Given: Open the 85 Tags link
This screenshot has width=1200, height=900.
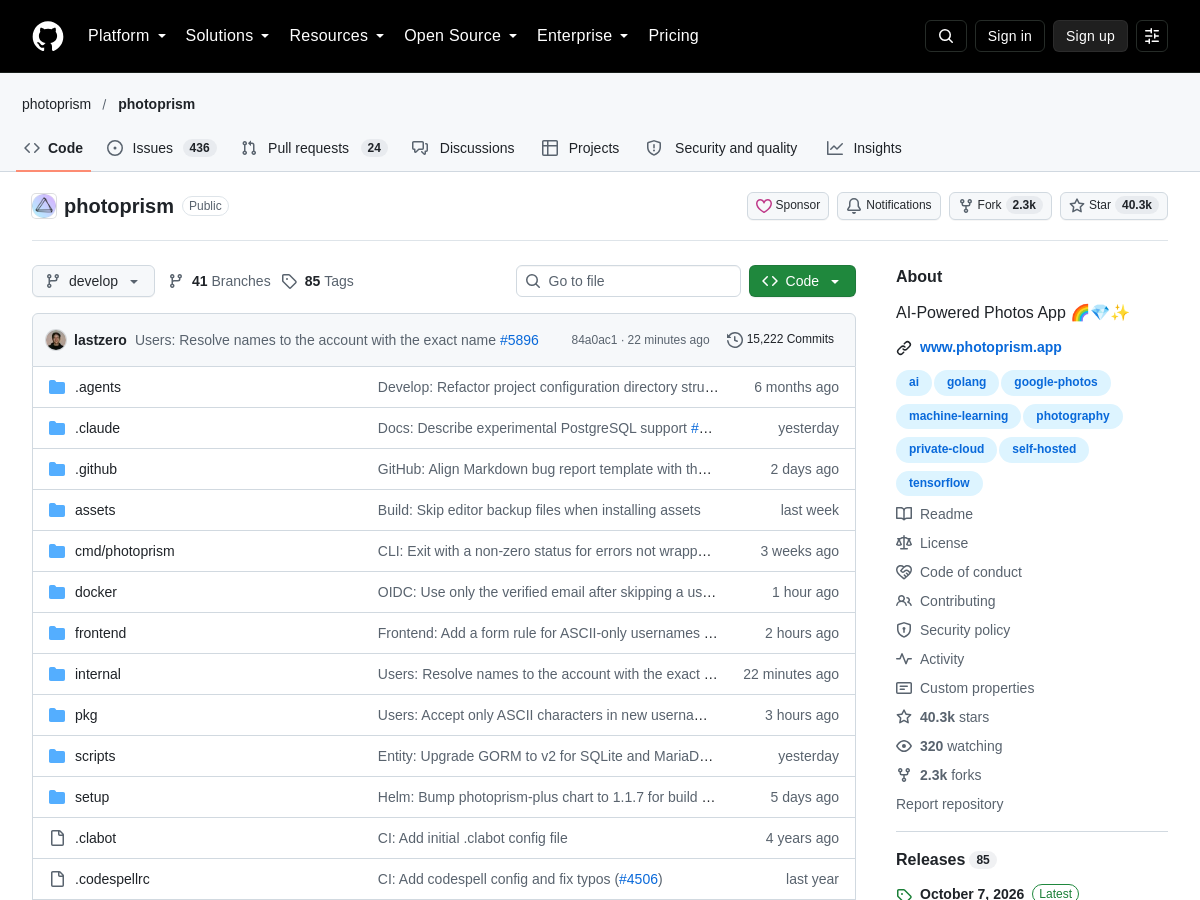Looking at the screenshot, I should pyautogui.click(x=317, y=281).
